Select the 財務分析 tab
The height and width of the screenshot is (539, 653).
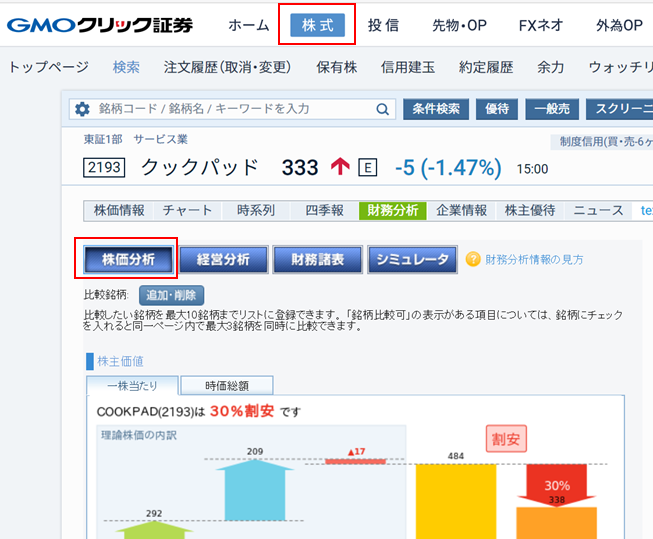coord(393,210)
